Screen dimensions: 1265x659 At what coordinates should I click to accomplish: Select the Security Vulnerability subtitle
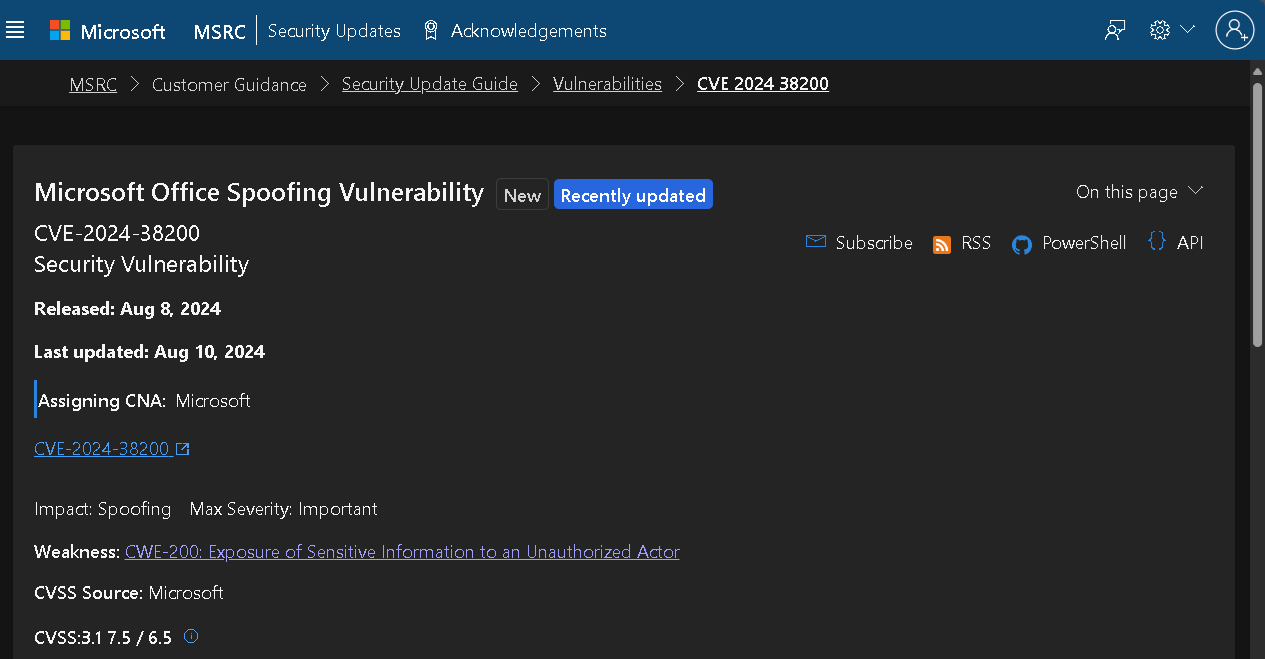[141, 264]
